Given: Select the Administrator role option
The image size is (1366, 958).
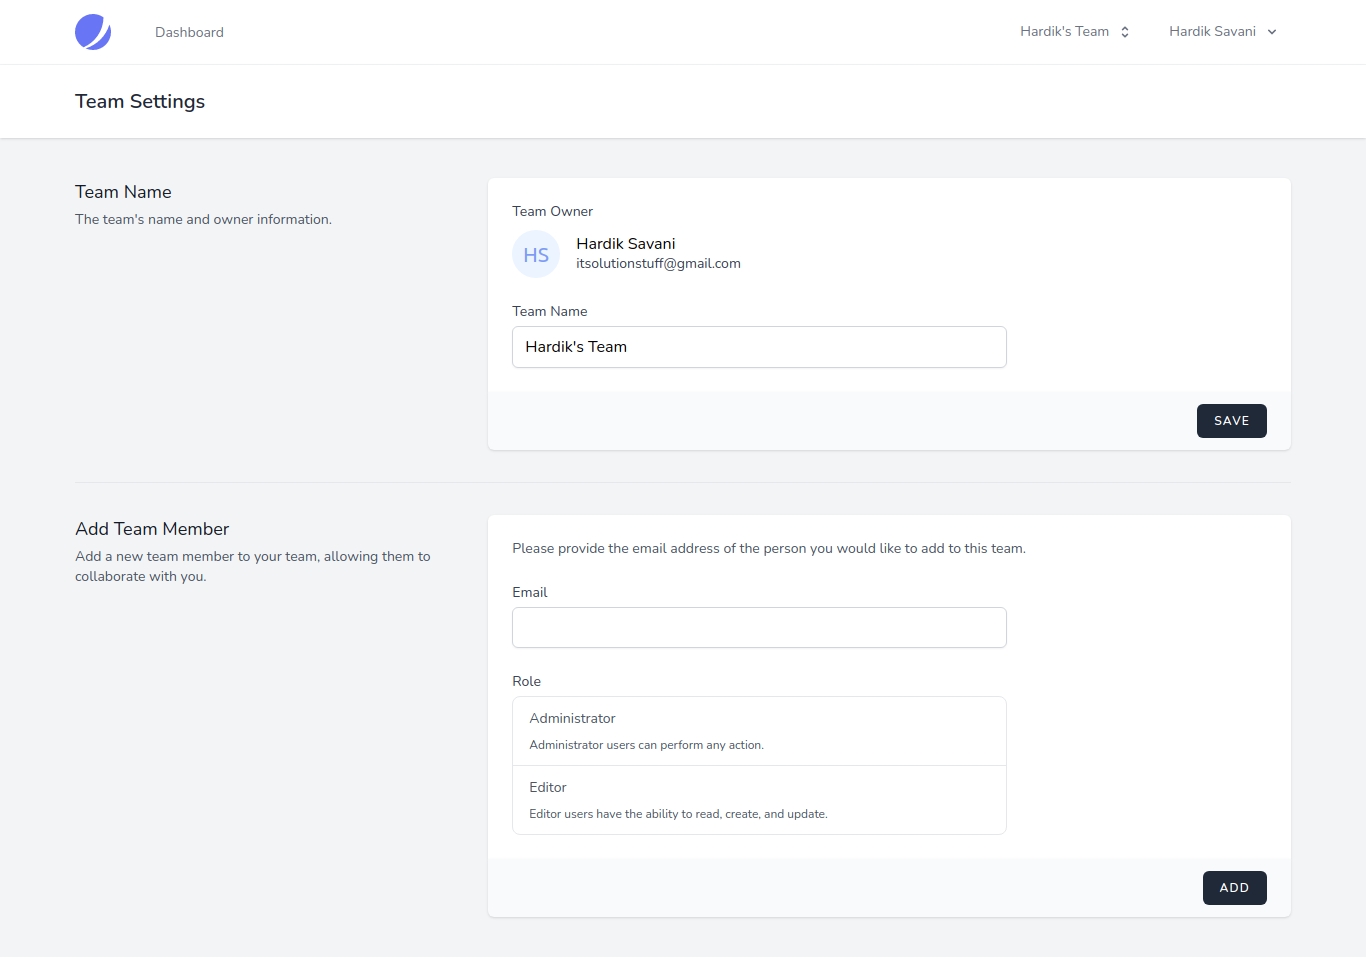Looking at the screenshot, I should tap(759, 731).
